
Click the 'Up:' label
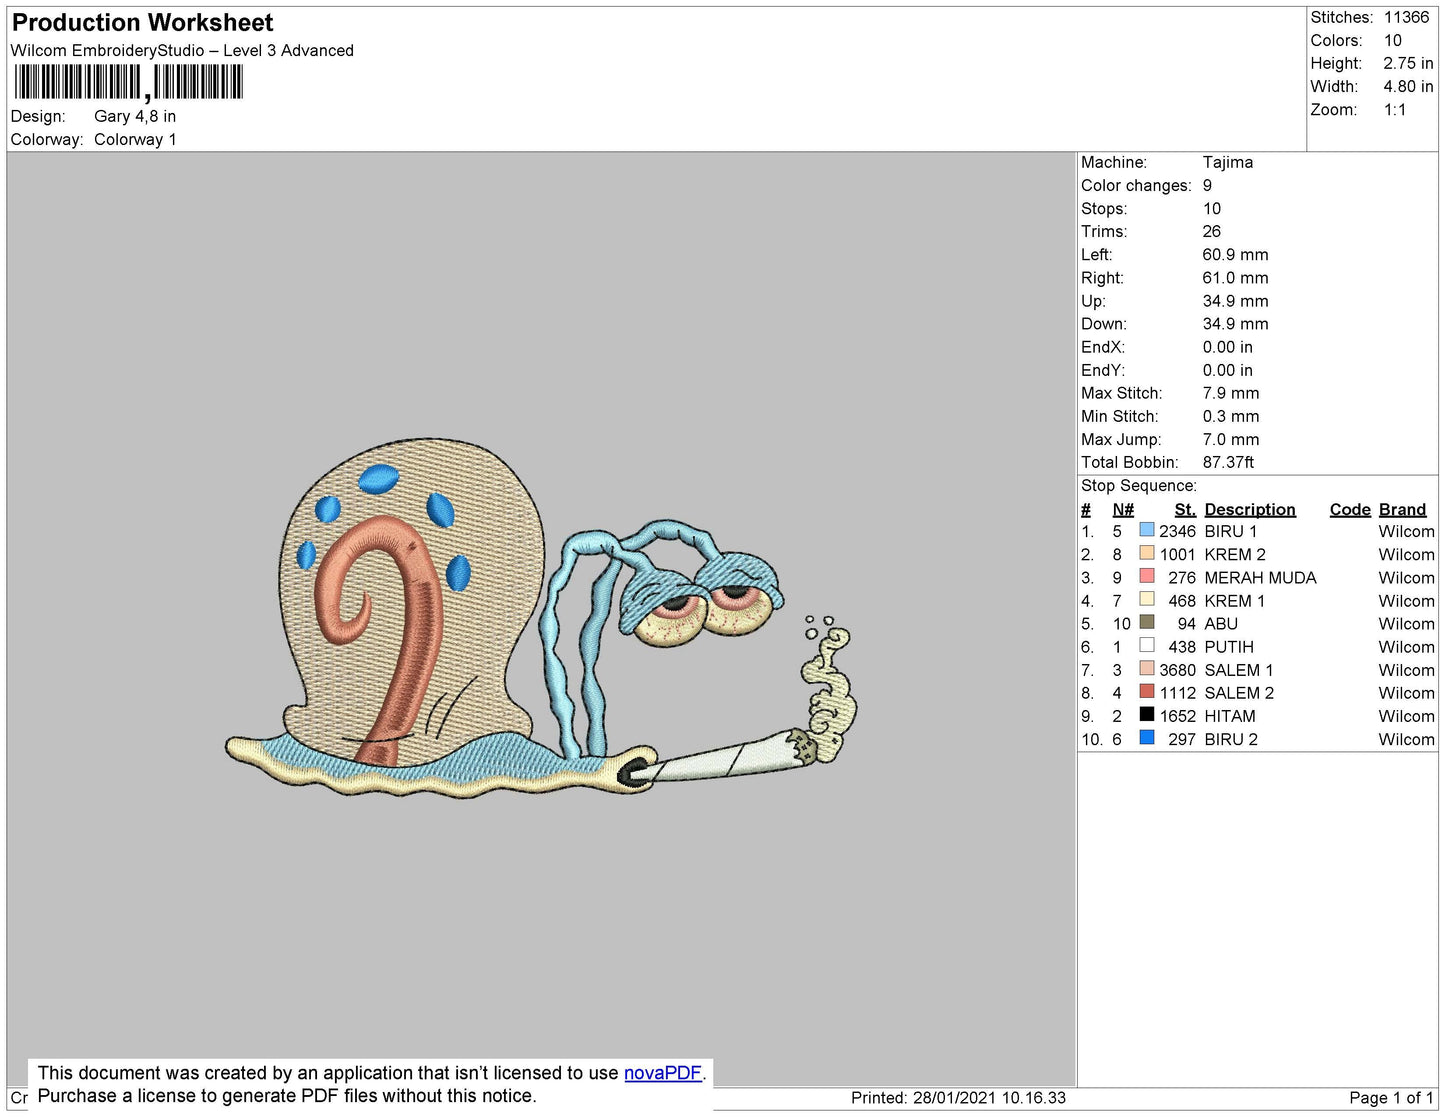coord(1093,301)
